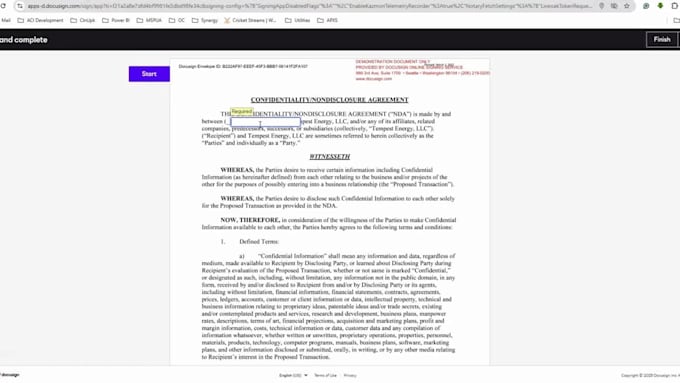Click the extensions puzzle icon in the toolbar
Screen dimensions: 680x383
coord(675,6)
